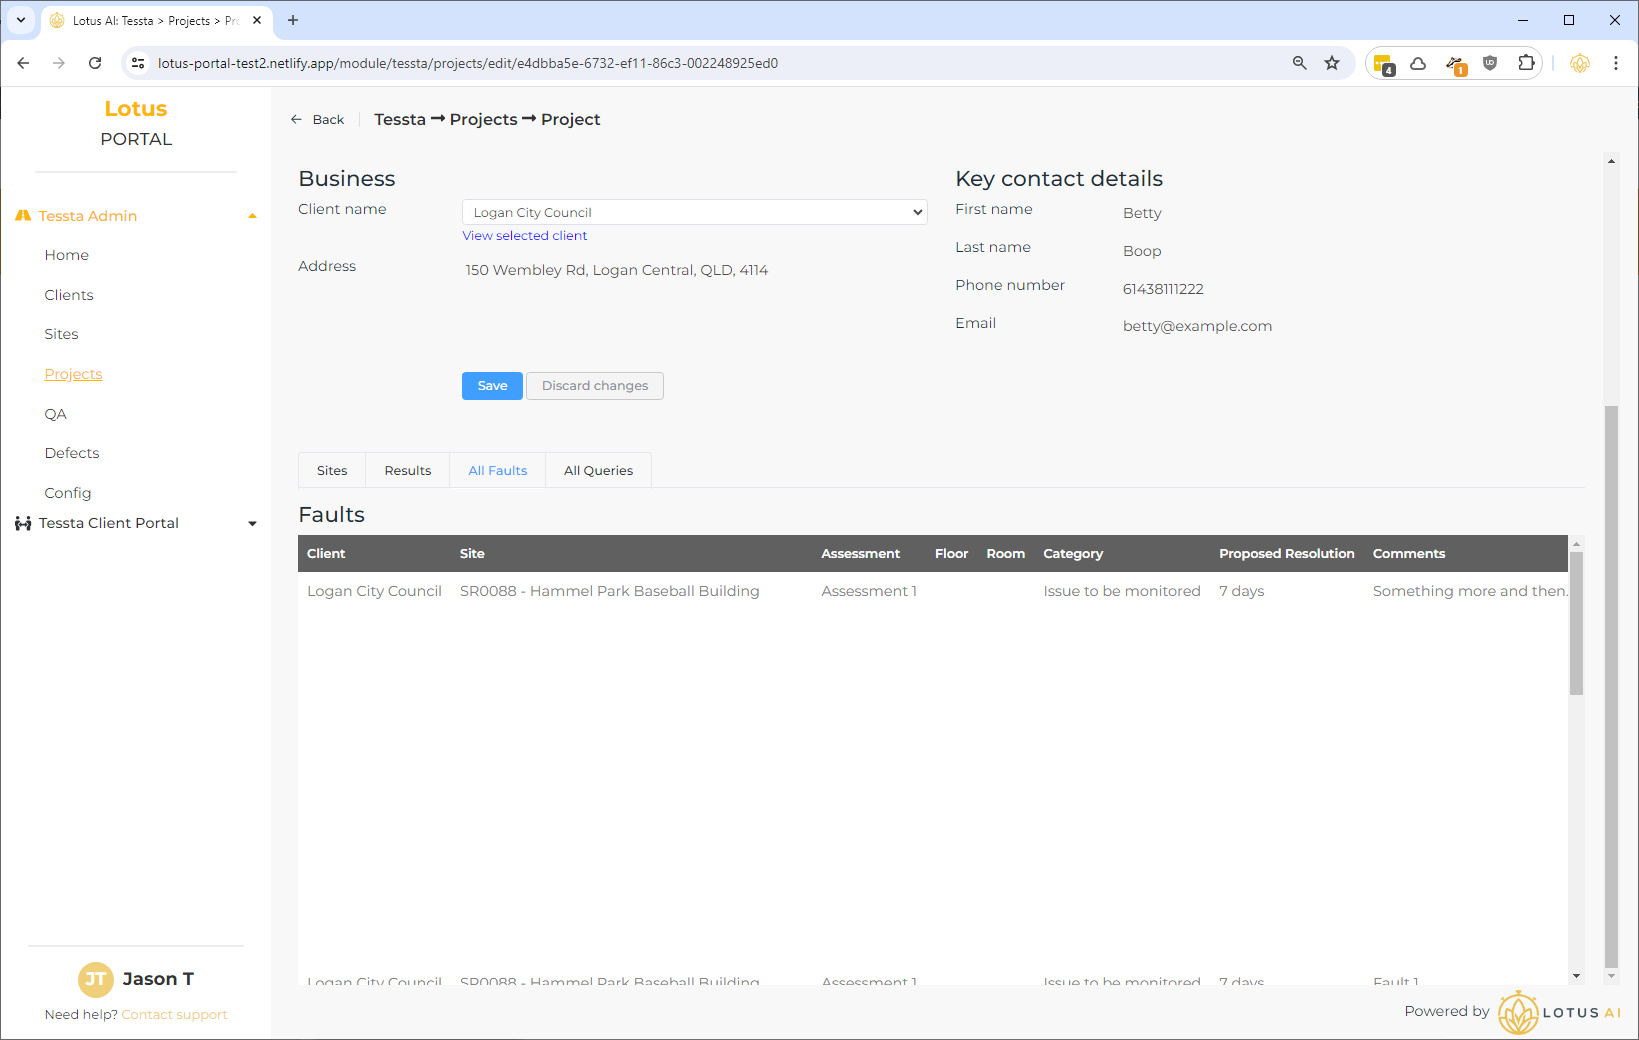Click the Jason T user avatar
The image size is (1639, 1040).
pyautogui.click(x=96, y=979)
